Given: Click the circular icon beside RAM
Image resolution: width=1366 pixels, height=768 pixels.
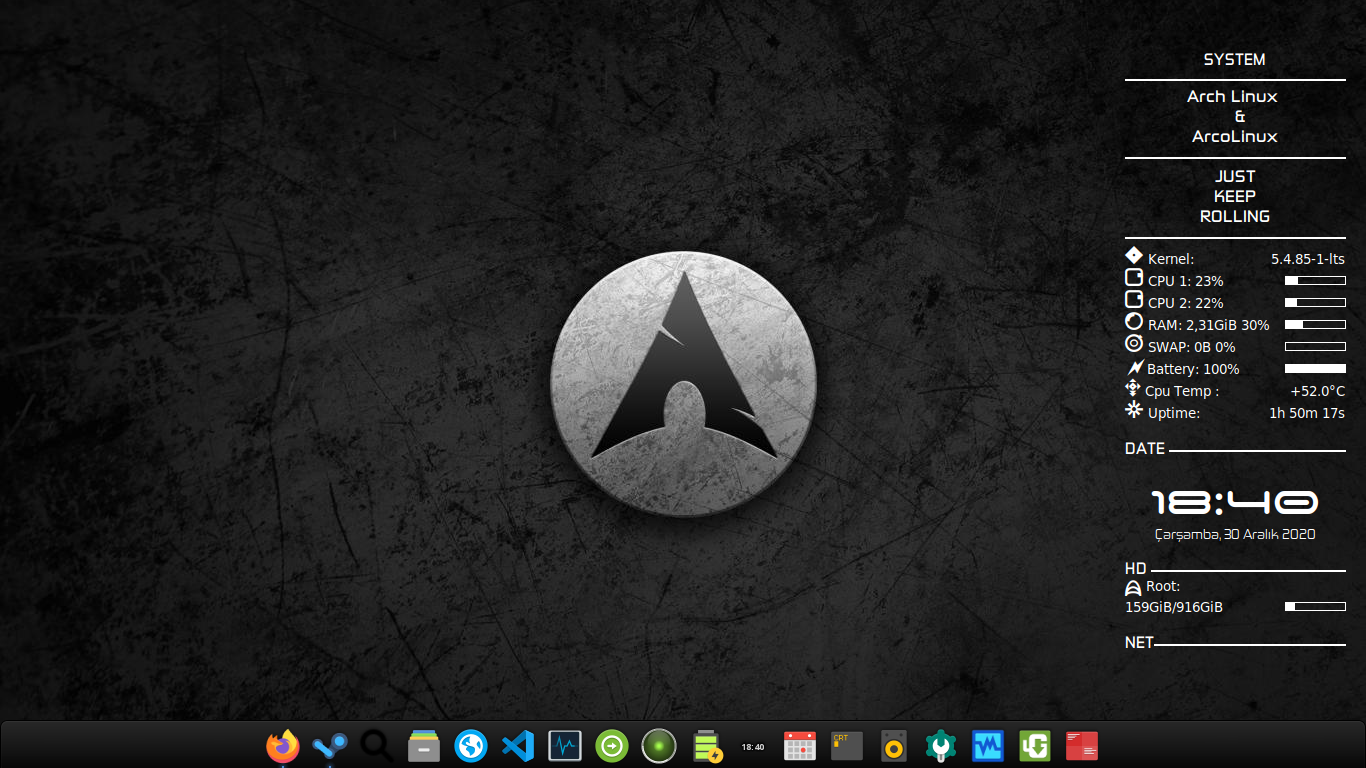Looking at the screenshot, I should click(1134, 322).
